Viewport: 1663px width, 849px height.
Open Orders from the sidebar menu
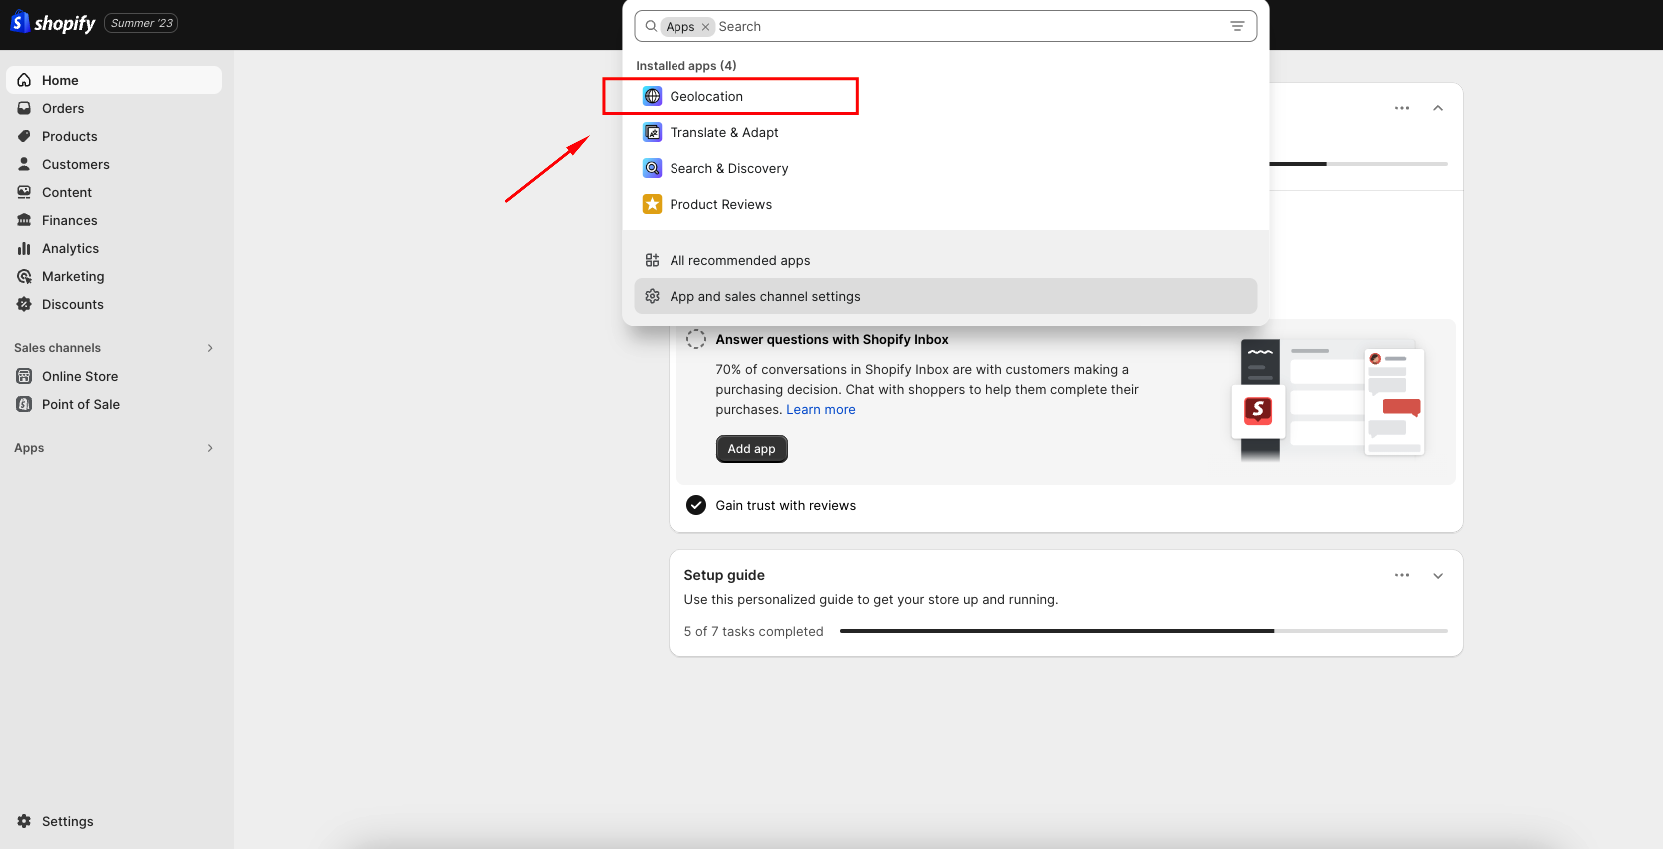pyautogui.click(x=63, y=108)
